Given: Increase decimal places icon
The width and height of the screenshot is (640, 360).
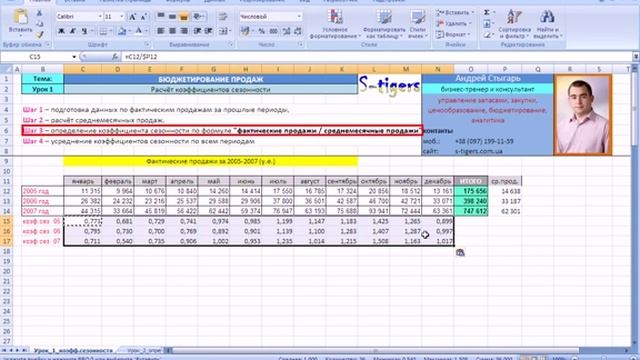Looking at the screenshot, I should pyautogui.click(x=286, y=31).
